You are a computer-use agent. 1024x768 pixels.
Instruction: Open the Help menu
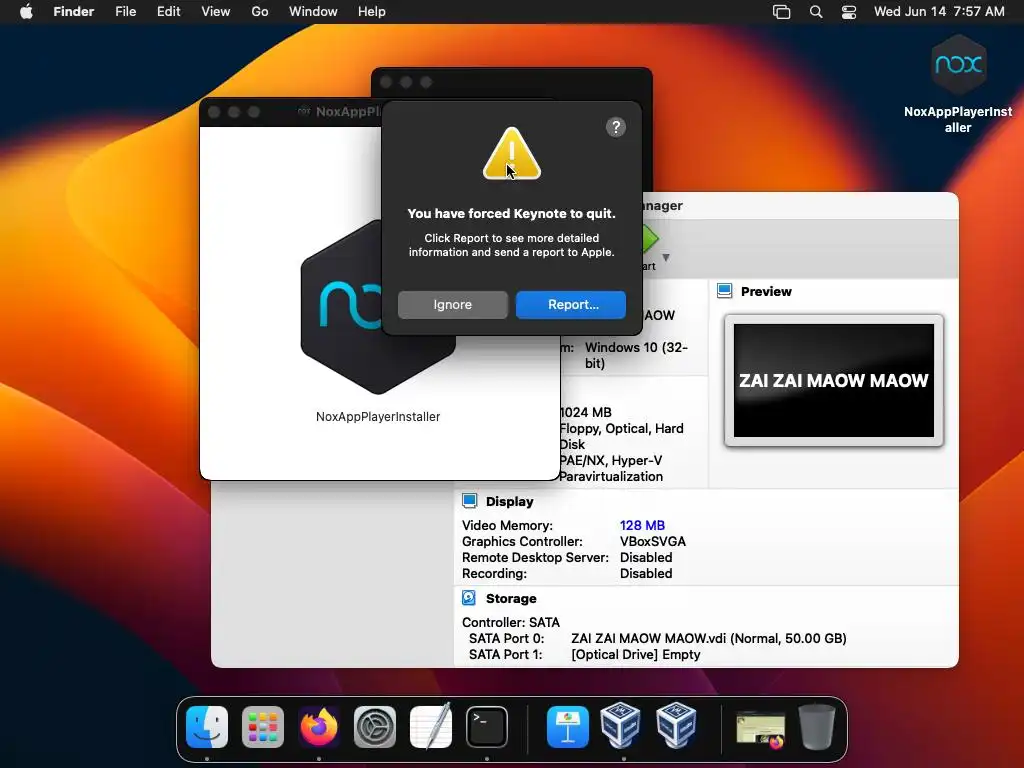click(372, 12)
